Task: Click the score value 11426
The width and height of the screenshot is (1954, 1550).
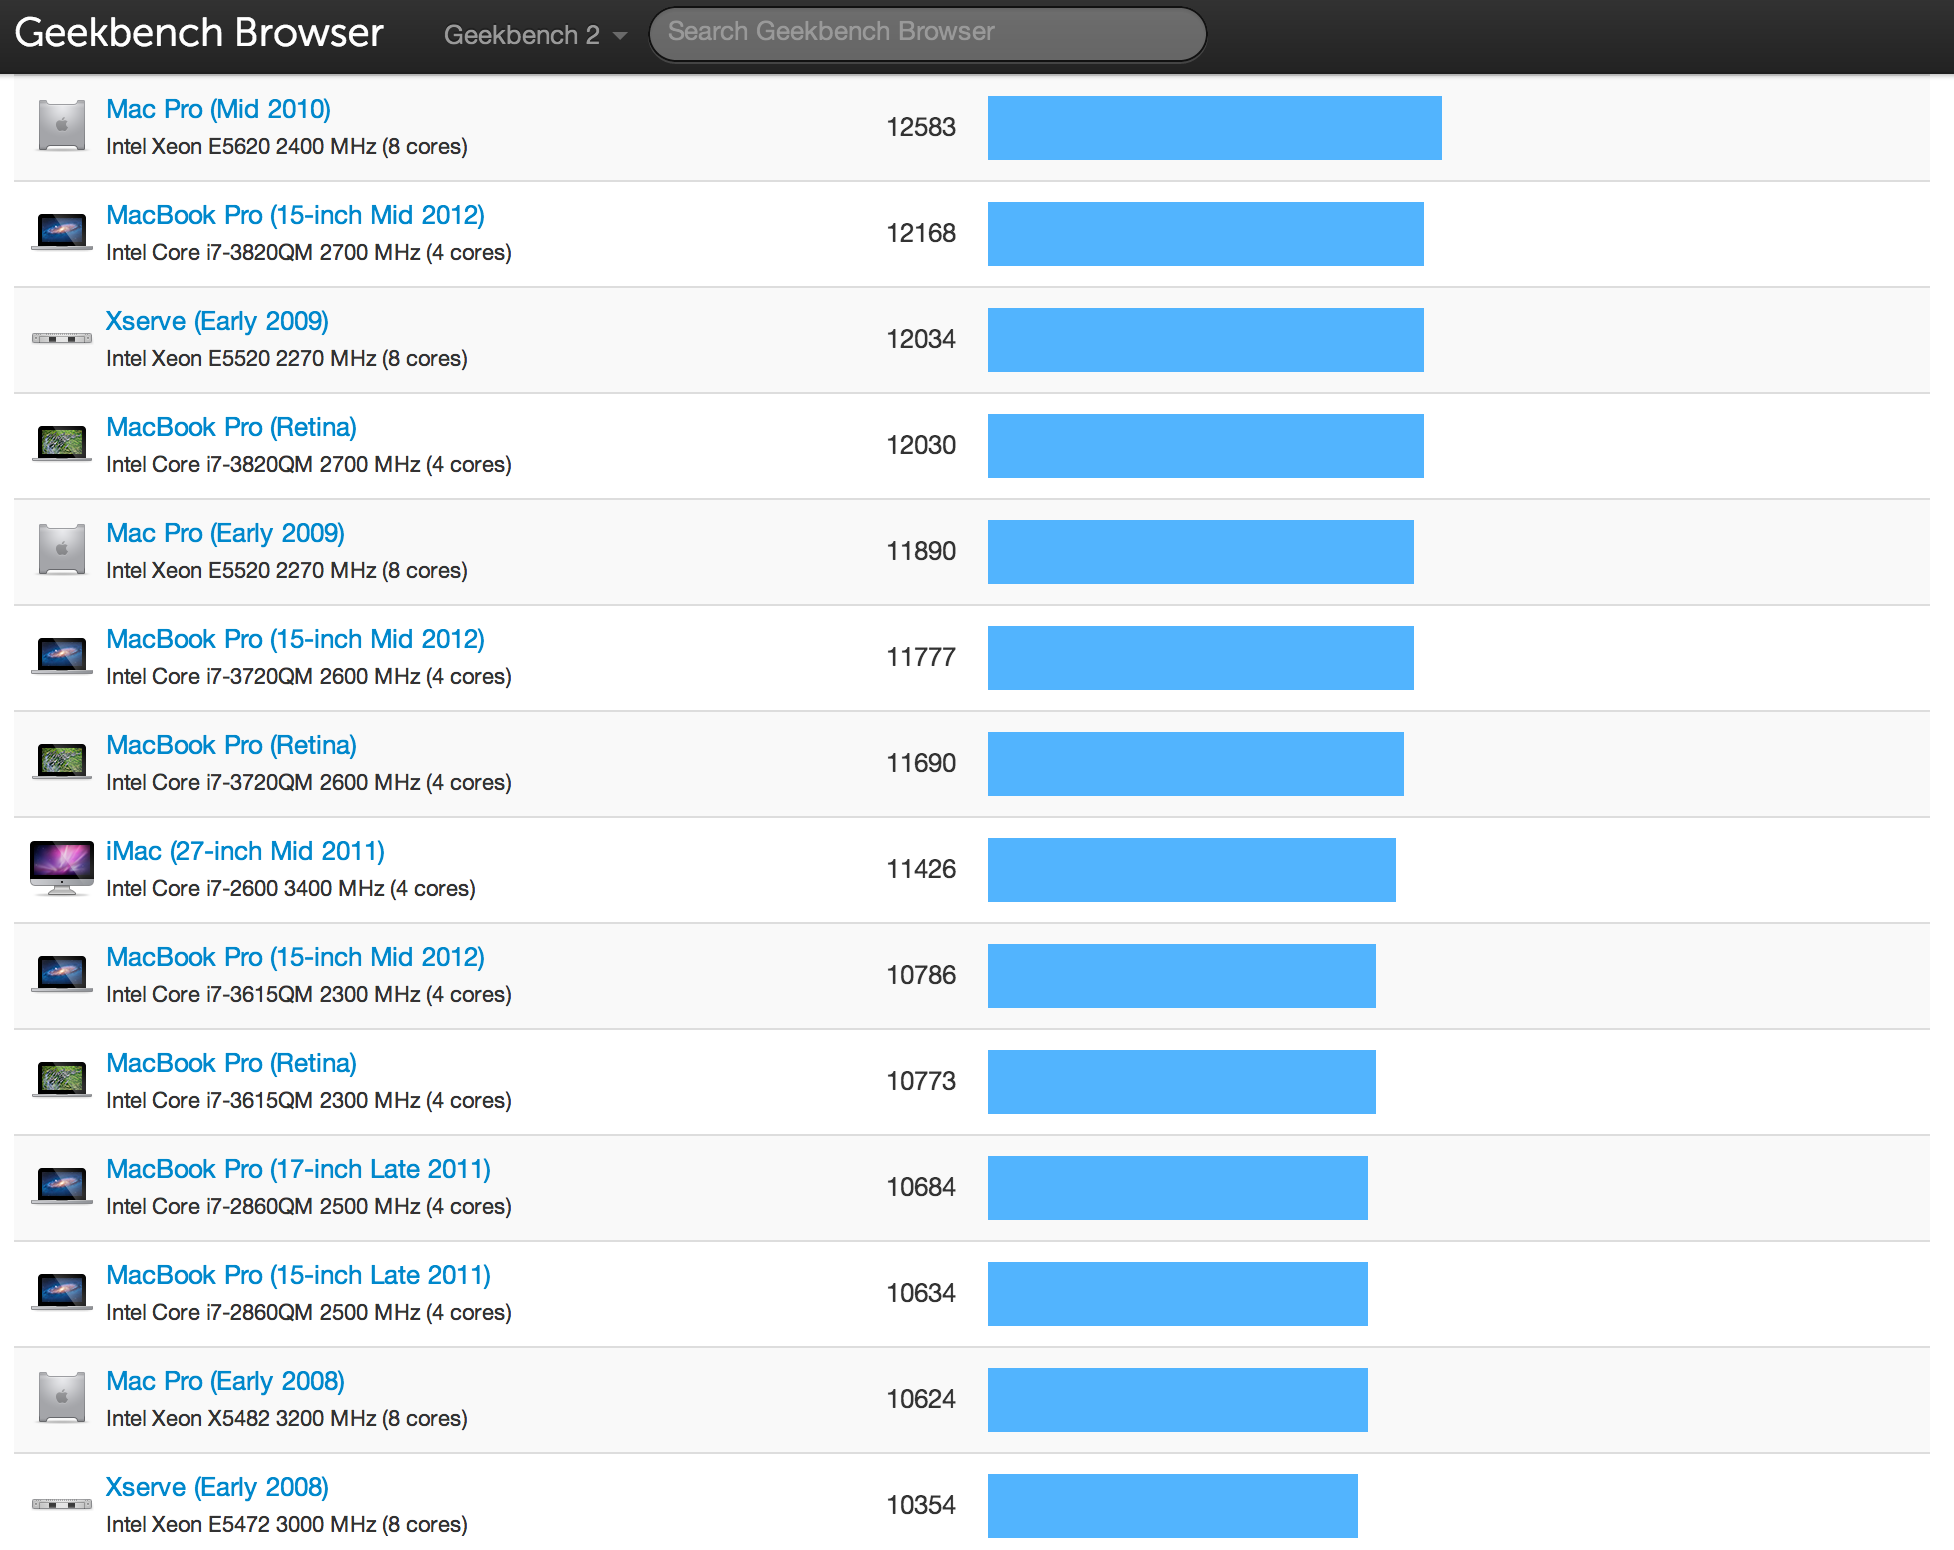Action: click(921, 869)
